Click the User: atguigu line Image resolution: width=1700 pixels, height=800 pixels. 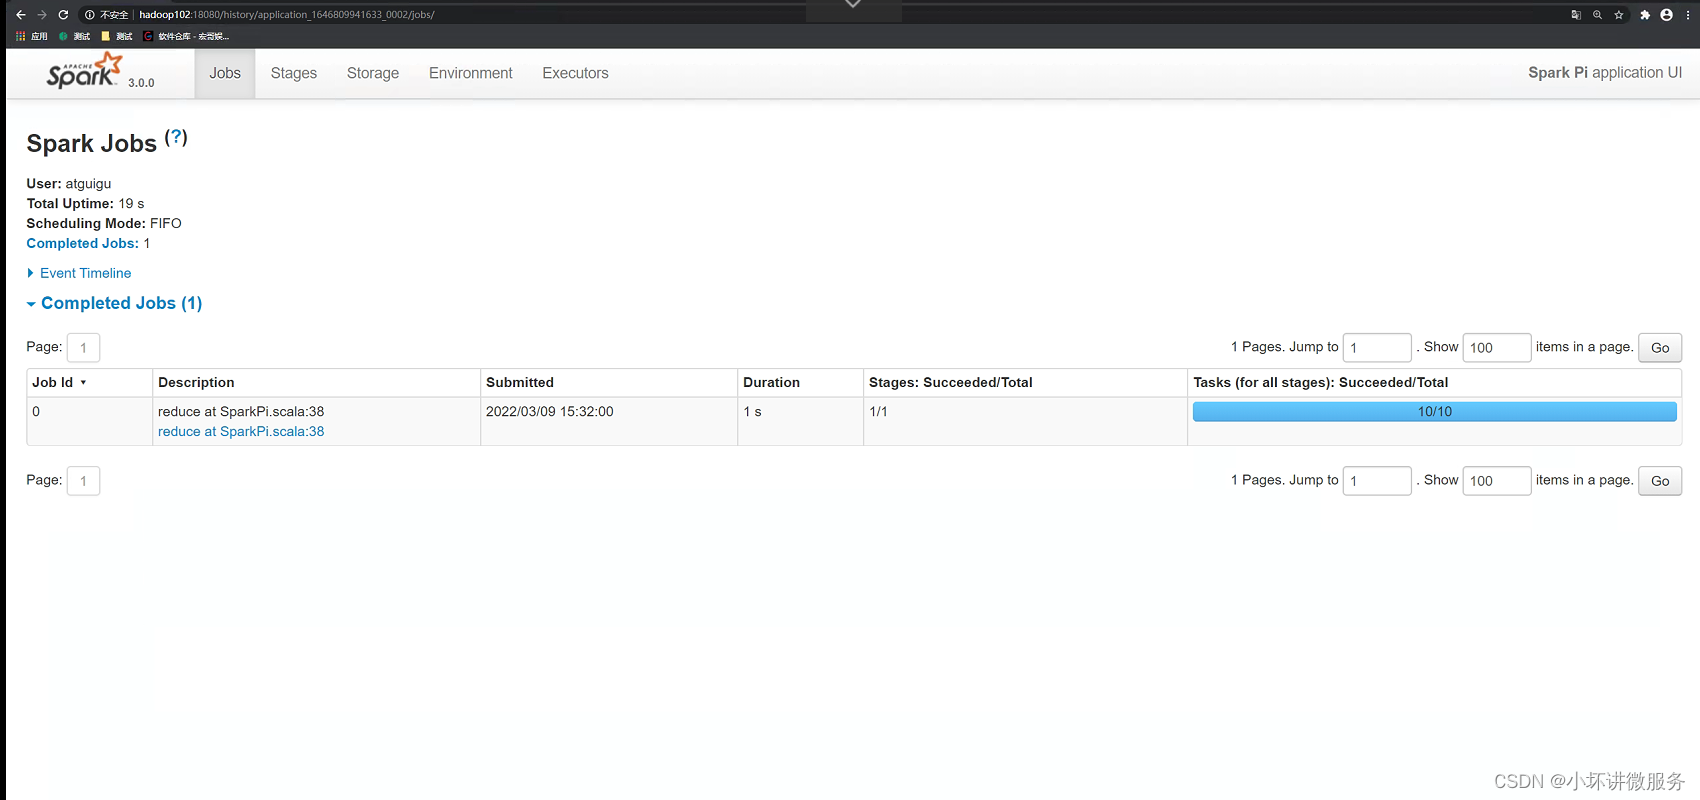point(69,183)
